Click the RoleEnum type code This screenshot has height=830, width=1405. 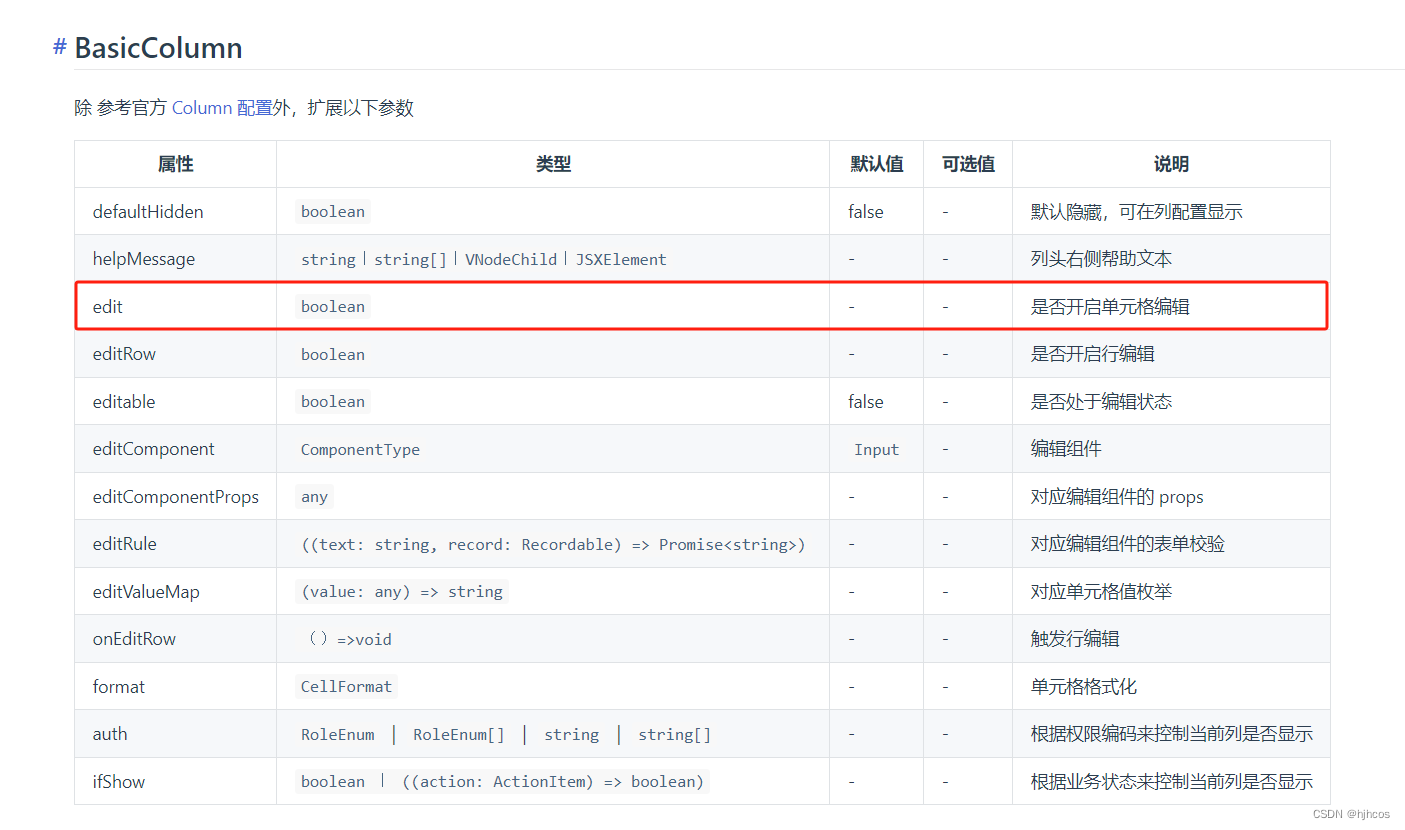[338, 735]
